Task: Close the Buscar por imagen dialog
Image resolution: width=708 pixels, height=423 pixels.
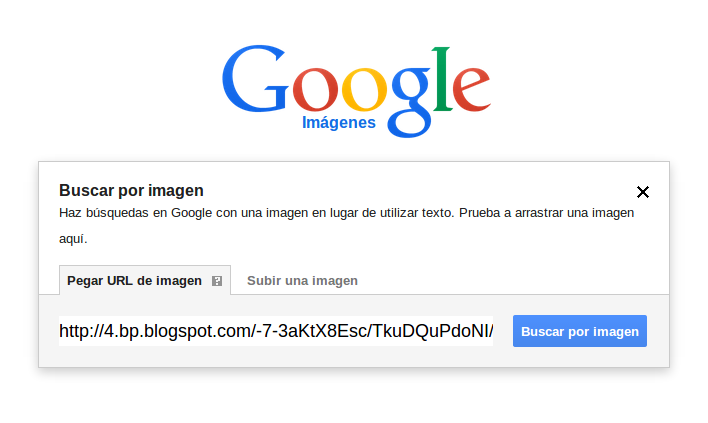Action: [643, 192]
